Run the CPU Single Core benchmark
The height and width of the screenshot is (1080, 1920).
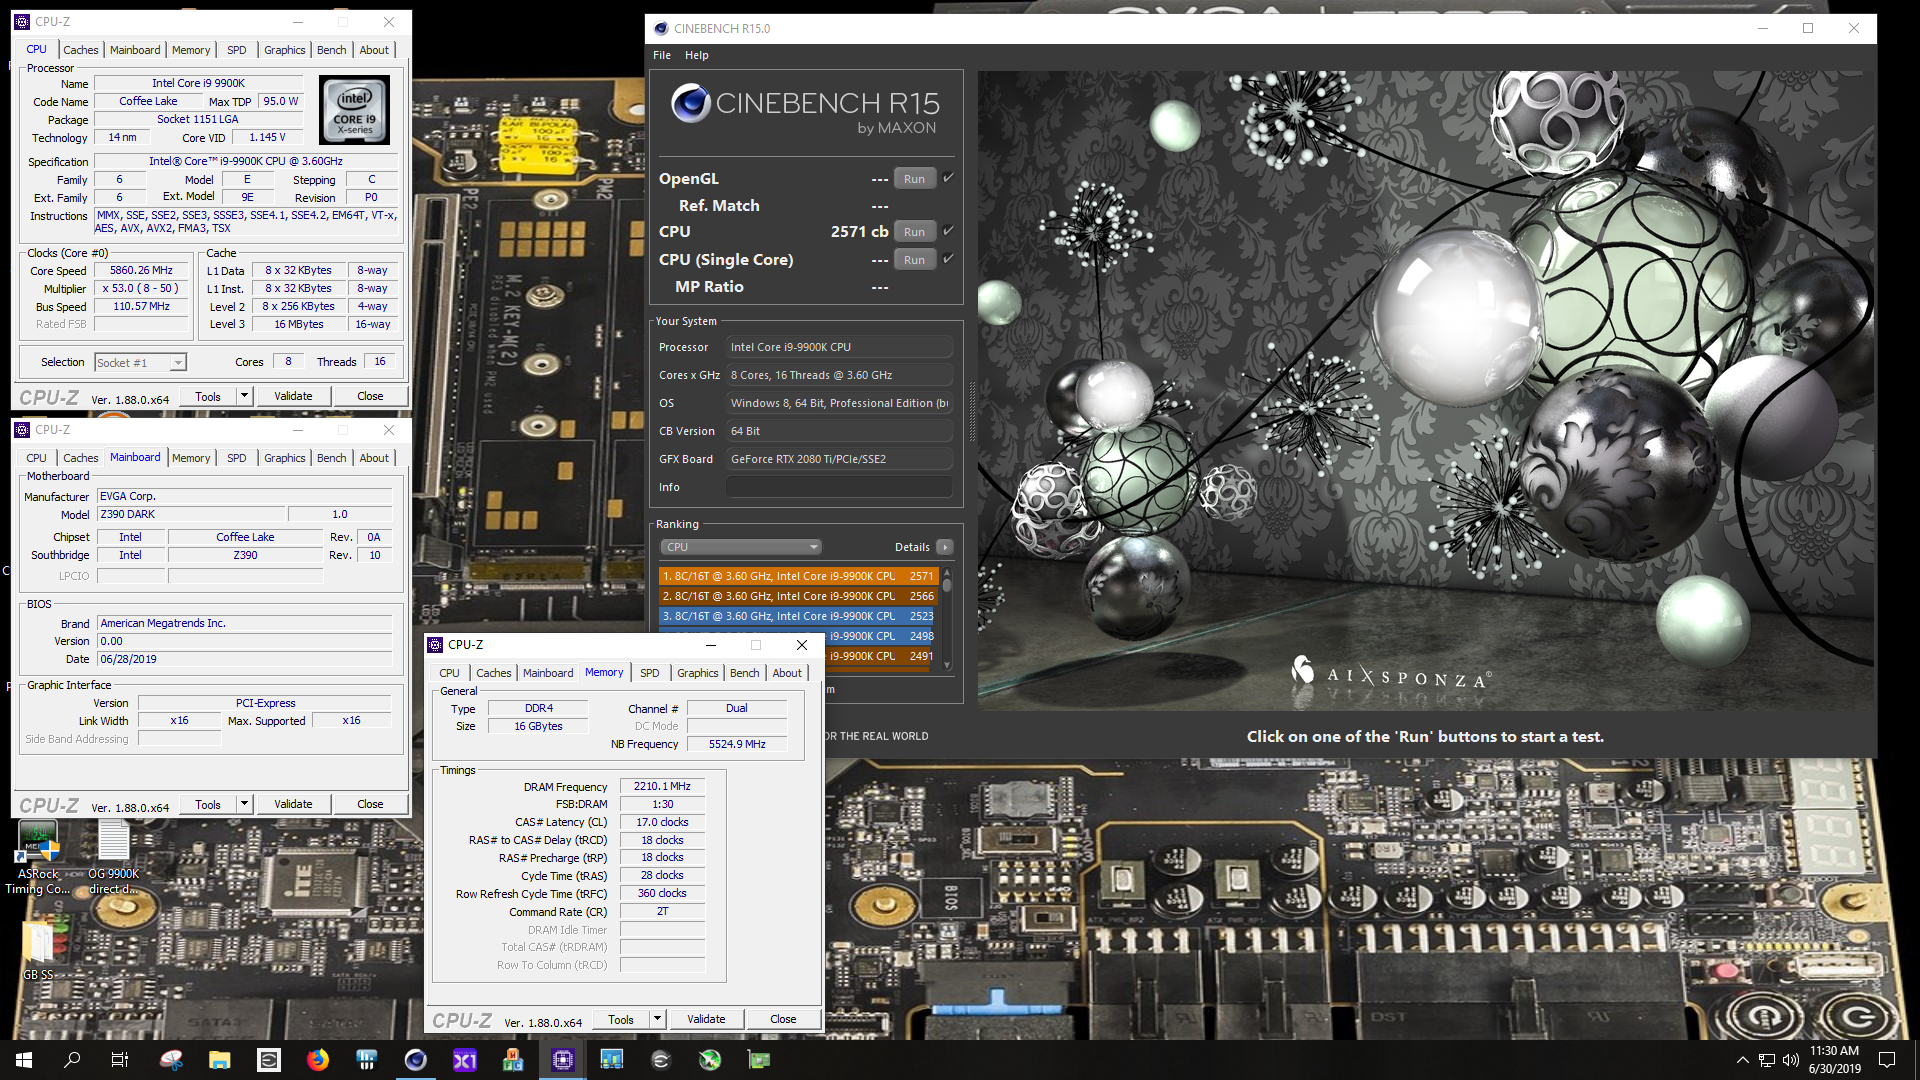(x=915, y=260)
